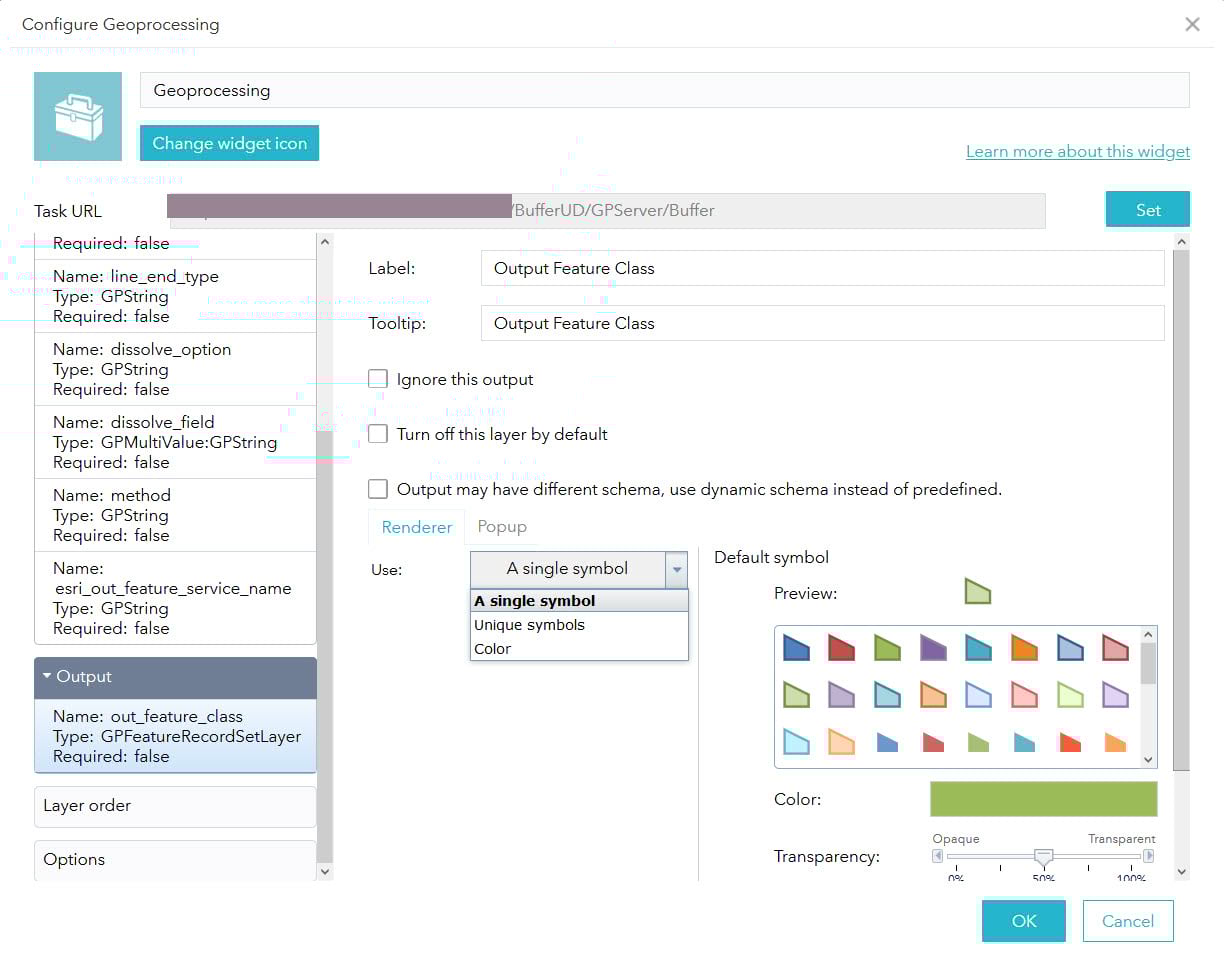Click the toolbox widget icon image
Viewport: 1224px width, 957px height.
78,116
